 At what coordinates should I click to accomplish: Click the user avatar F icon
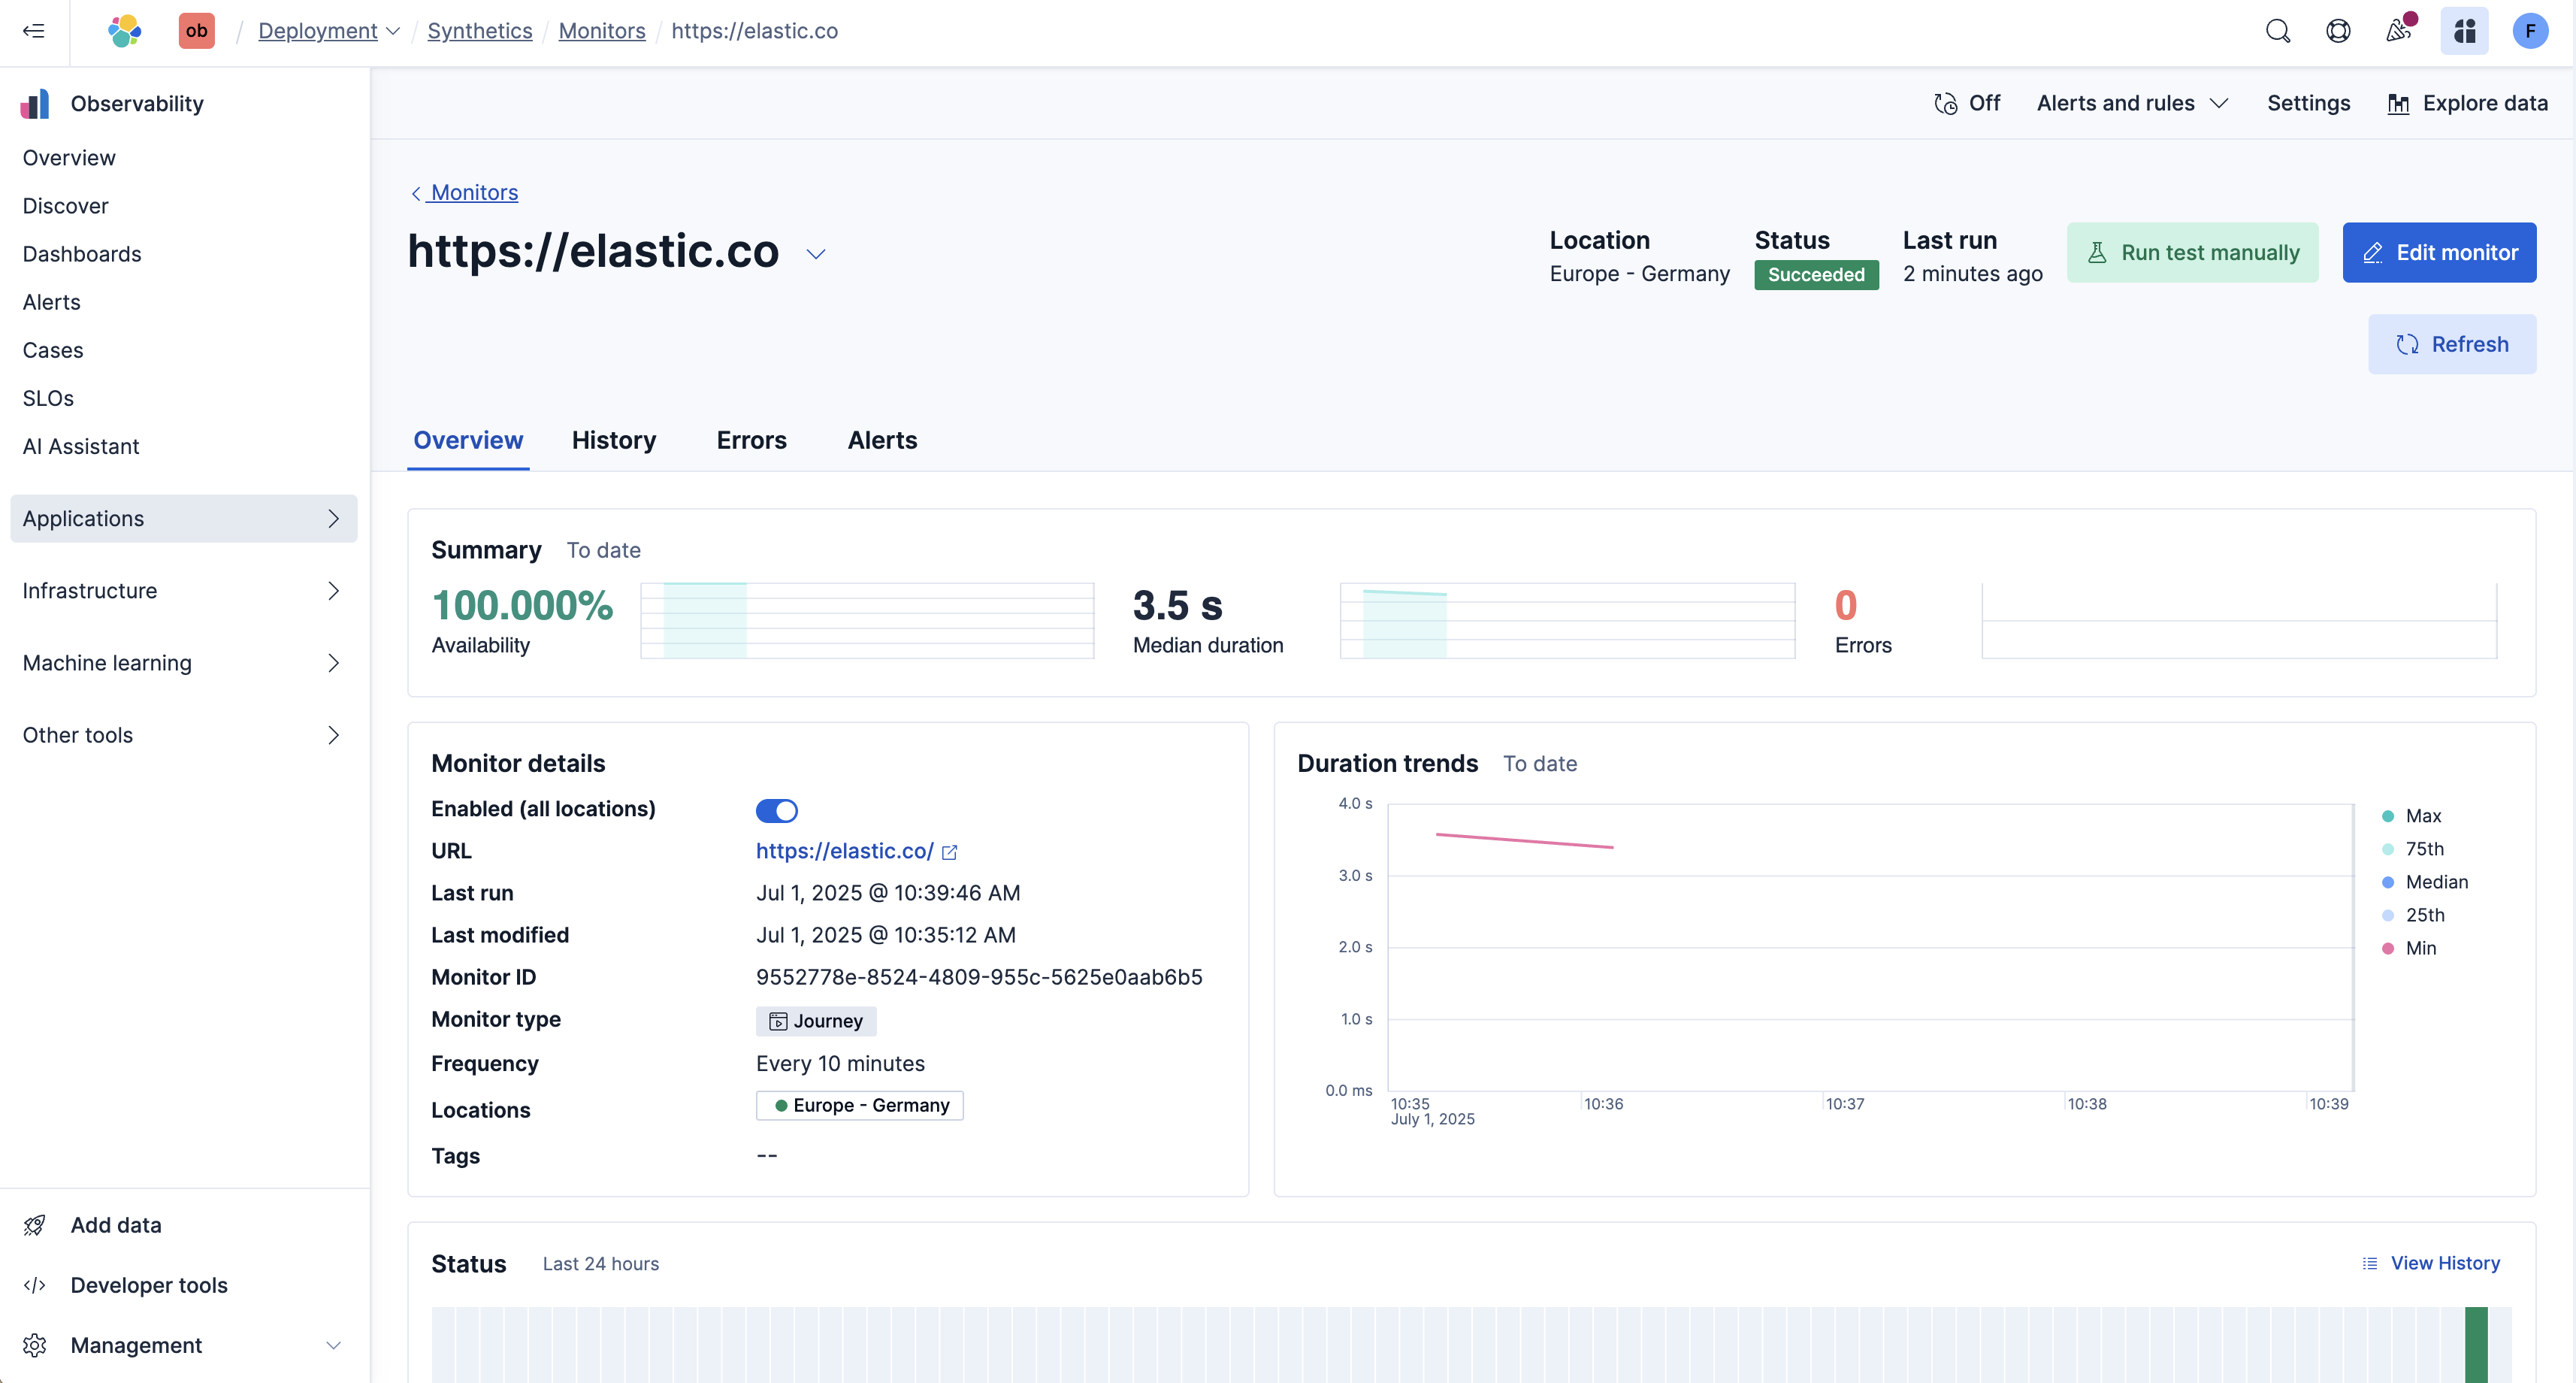[2529, 31]
